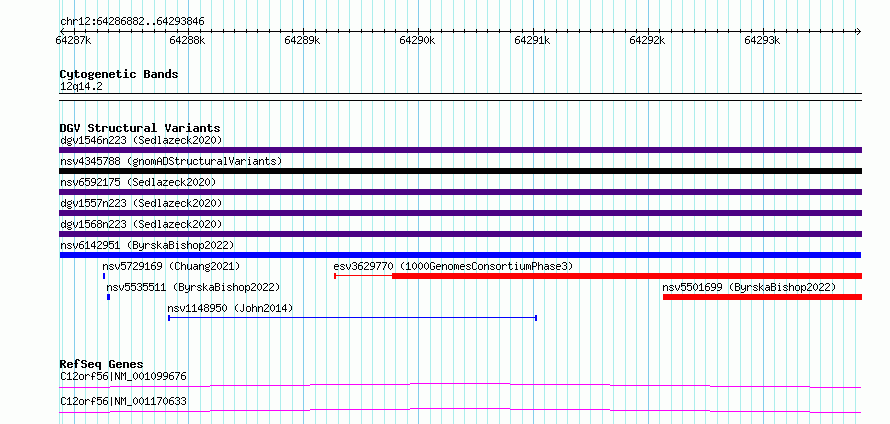This screenshot has height=424, width=890.
Task: Click the nsv5501699 (ByrskaBishop2022) label
Action: [749, 287]
